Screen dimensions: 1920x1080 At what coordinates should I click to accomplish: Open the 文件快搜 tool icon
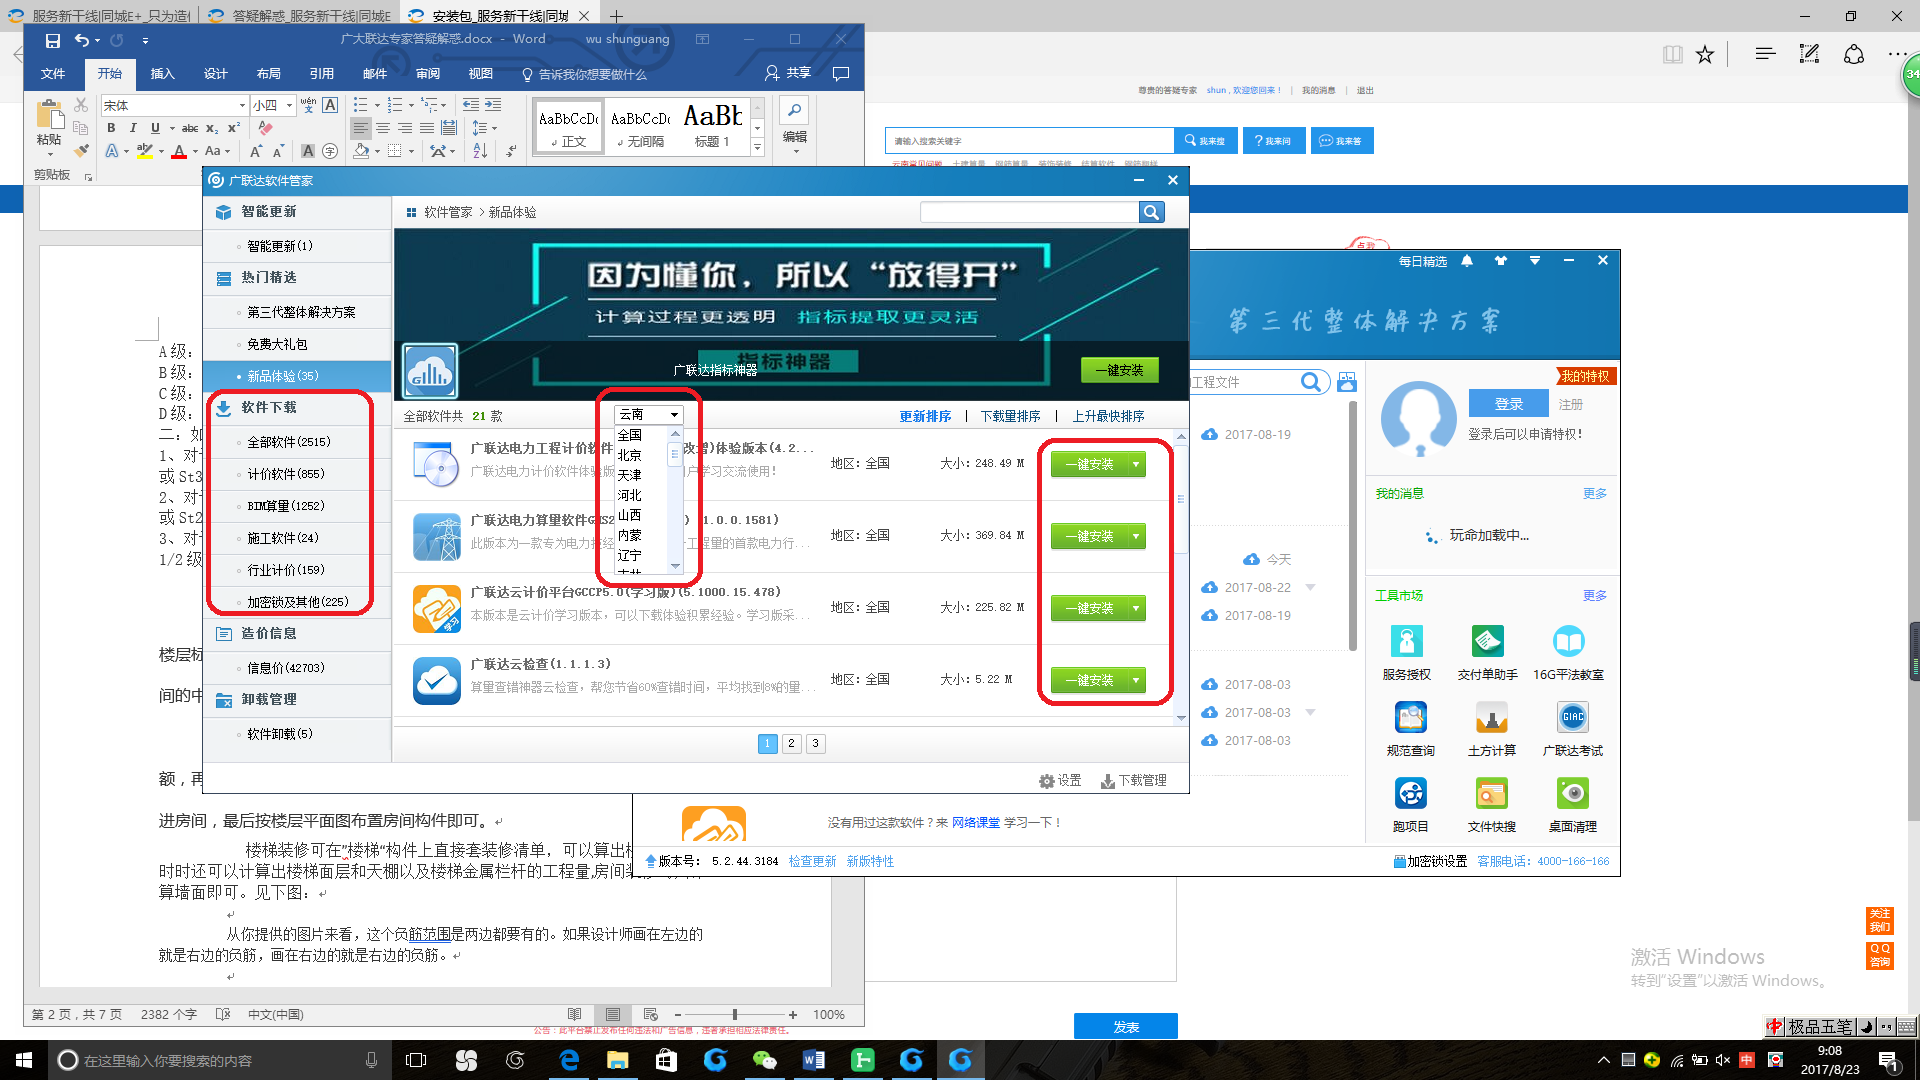1491,793
